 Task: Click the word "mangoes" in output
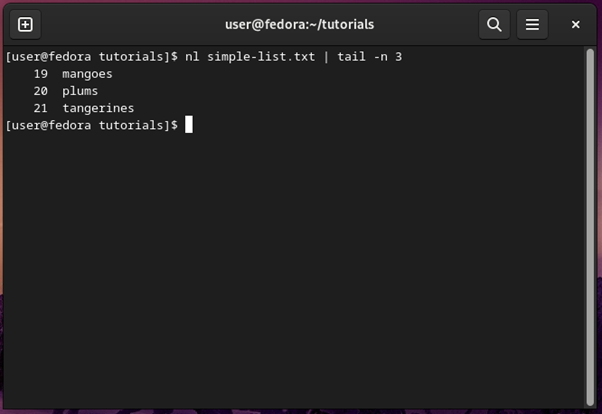[87, 74]
